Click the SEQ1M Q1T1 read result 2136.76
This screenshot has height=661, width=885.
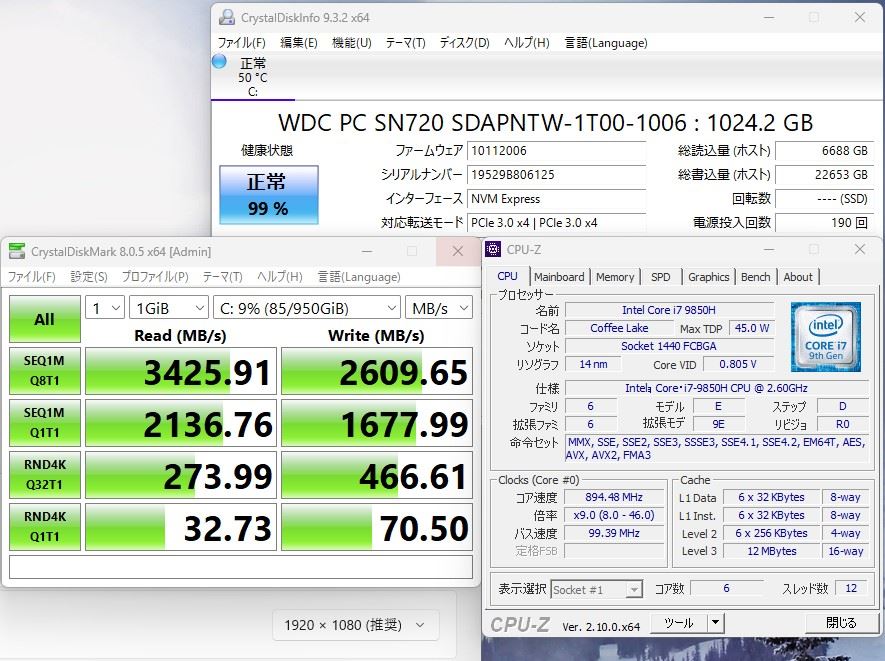181,423
